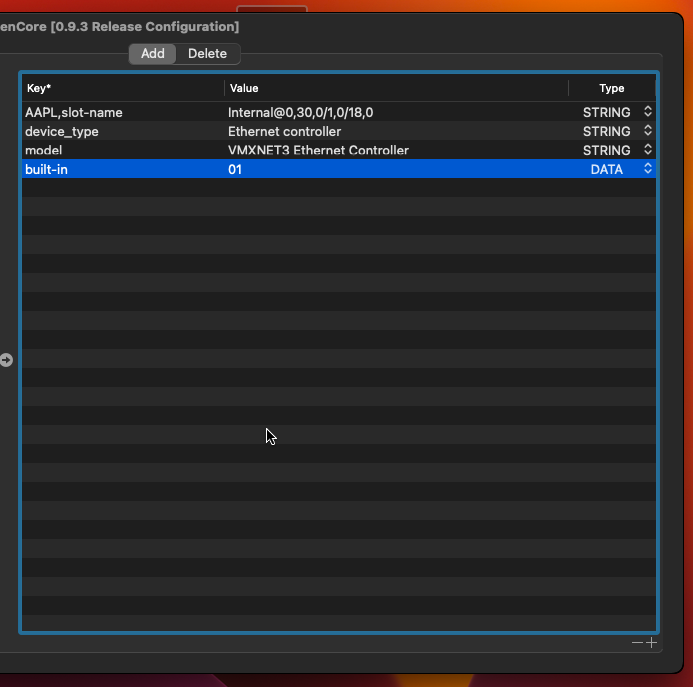The image size is (693, 687).
Task: Select the device_type key cell
Action: coord(62,131)
